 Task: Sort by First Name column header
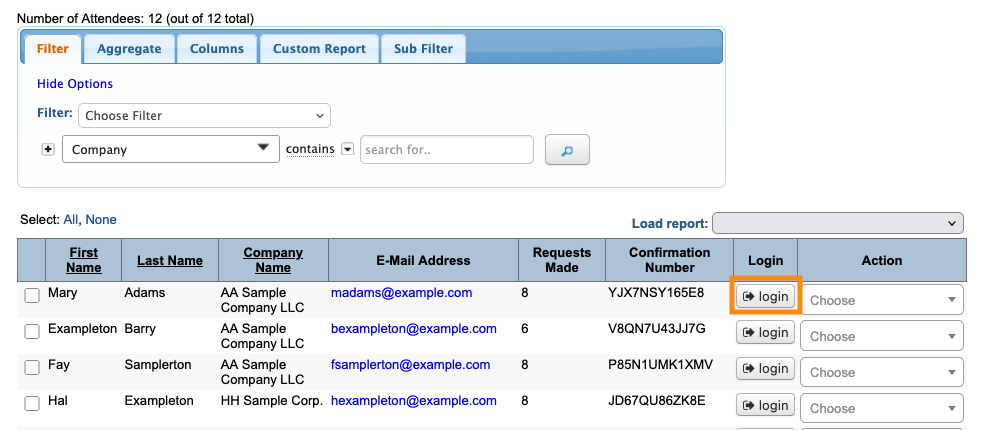(x=84, y=260)
